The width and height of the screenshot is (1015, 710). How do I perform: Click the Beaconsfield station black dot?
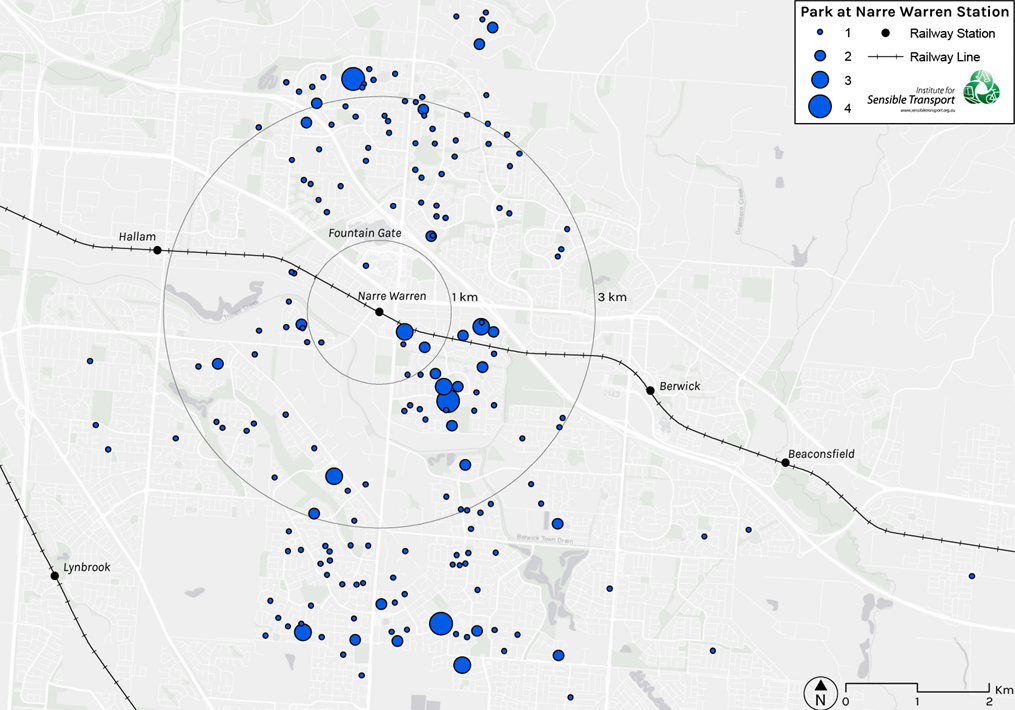[x=786, y=462]
